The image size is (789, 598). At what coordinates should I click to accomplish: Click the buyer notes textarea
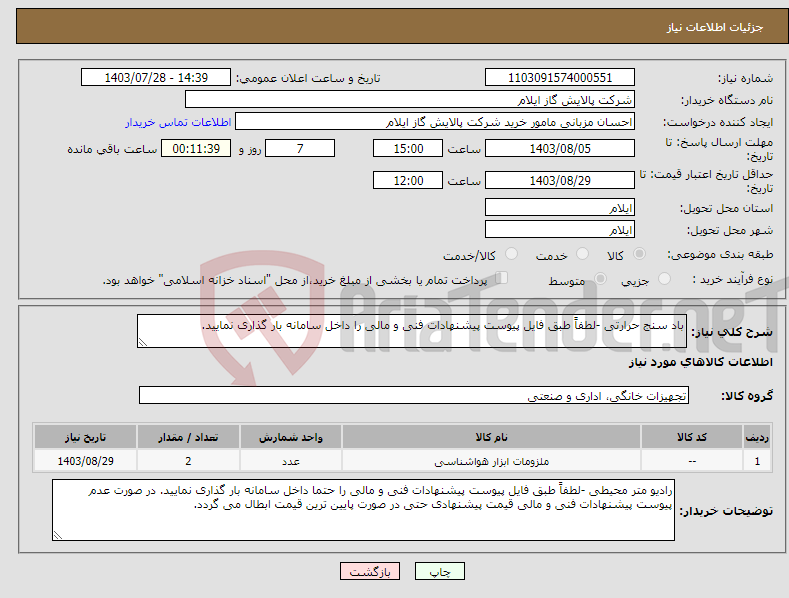[363, 510]
